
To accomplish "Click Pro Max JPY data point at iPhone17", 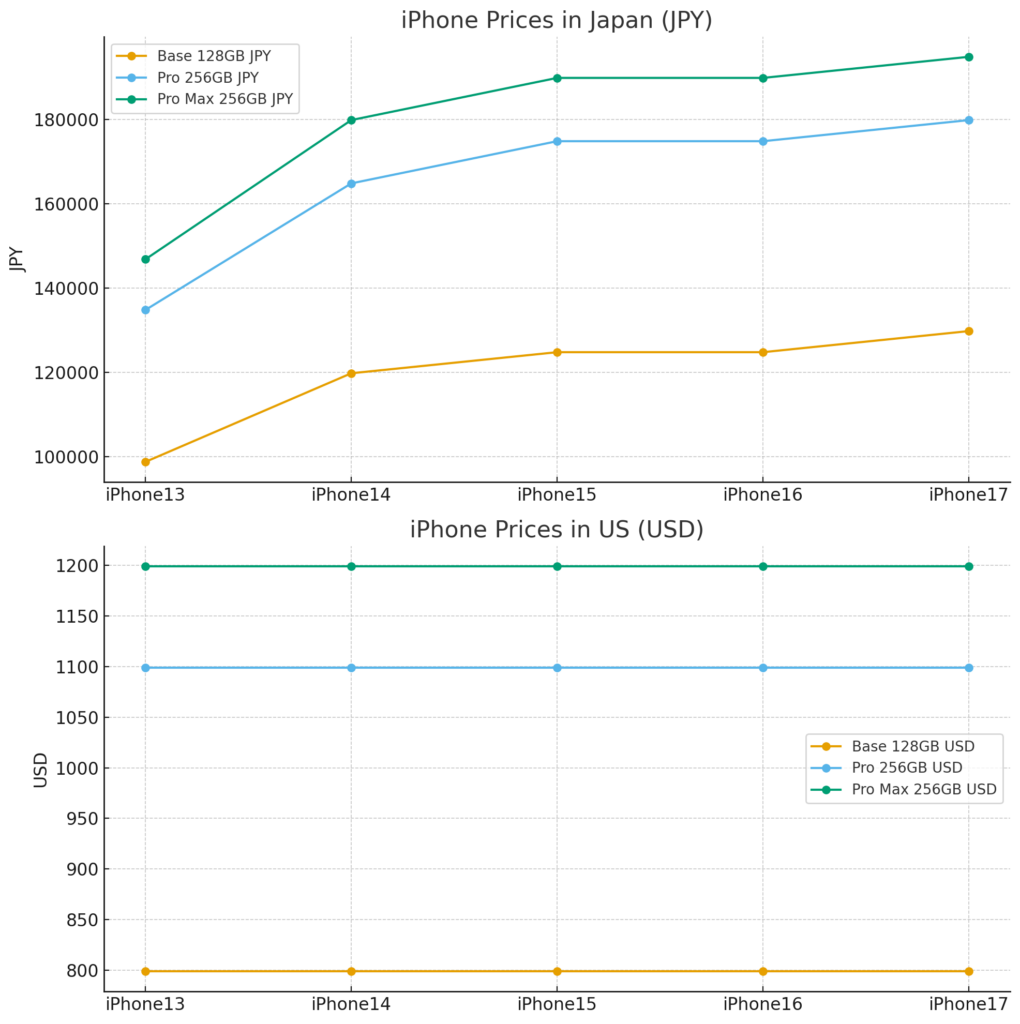I will [968, 57].
